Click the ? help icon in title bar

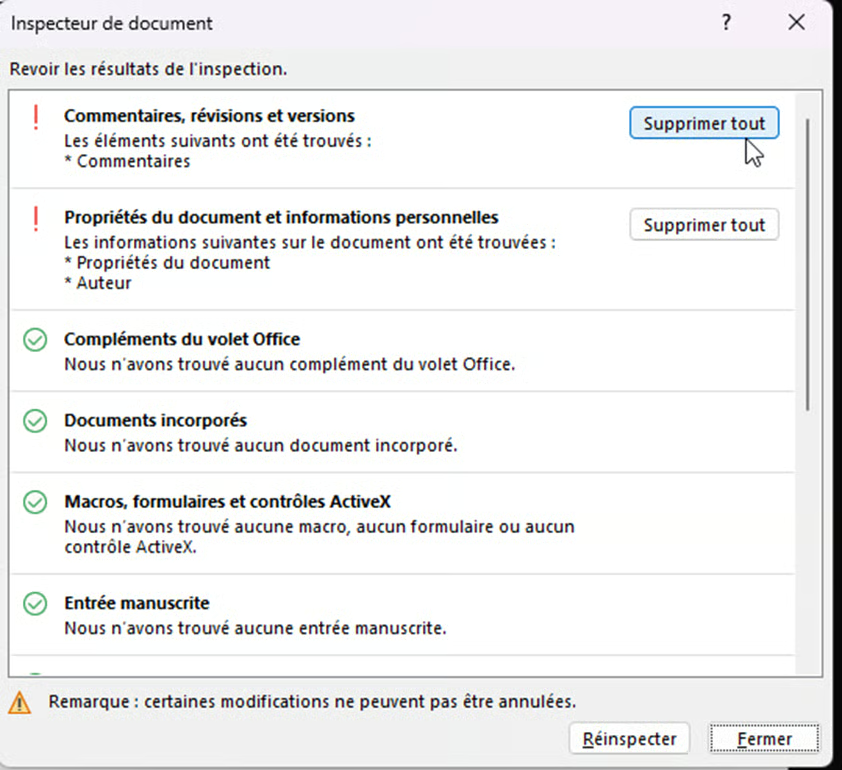pyautogui.click(x=727, y=22)
